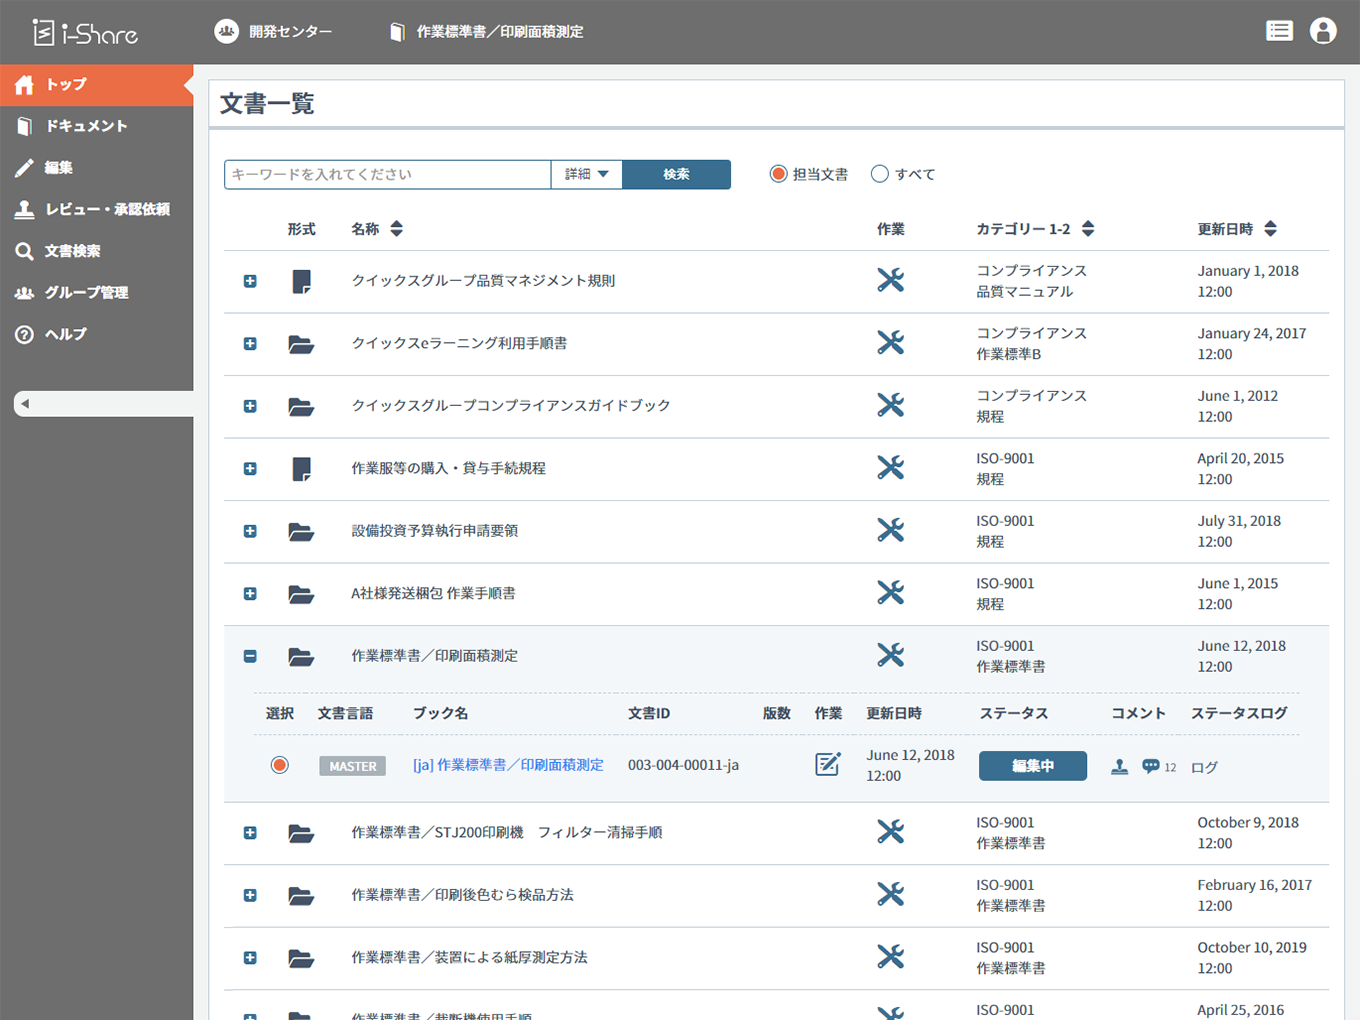Select the 担当文書 radio button
Screen dimensions: 1360x1020
(x=778, y=174)
